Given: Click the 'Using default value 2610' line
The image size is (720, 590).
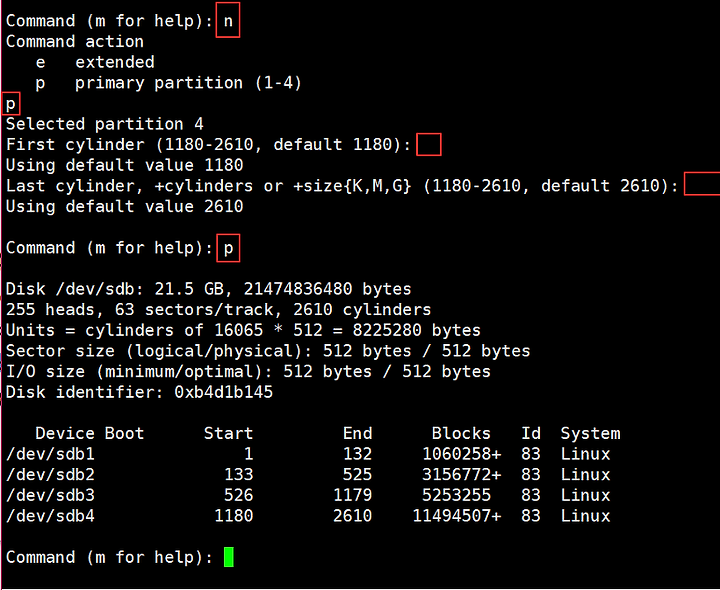Looking at the screenshot, I should (x=124, y=207).
